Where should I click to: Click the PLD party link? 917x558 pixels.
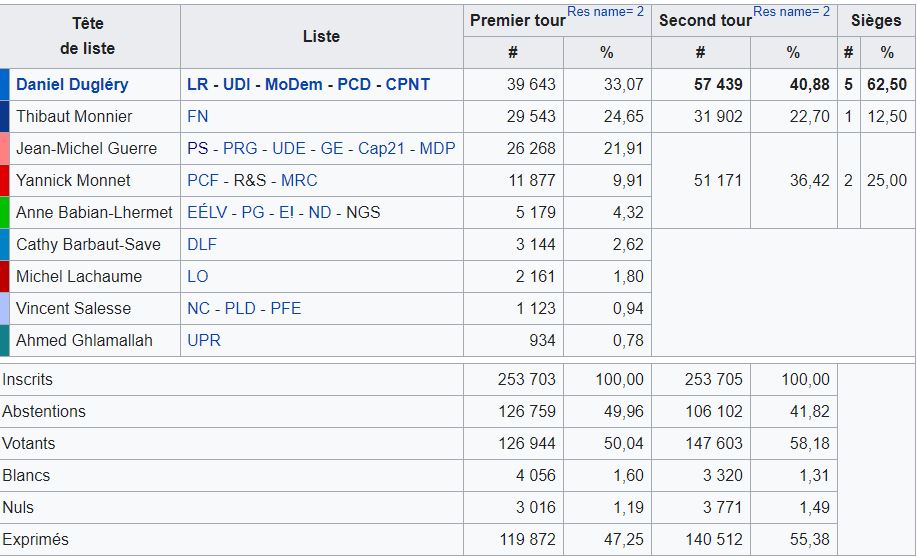pos(240,309)
